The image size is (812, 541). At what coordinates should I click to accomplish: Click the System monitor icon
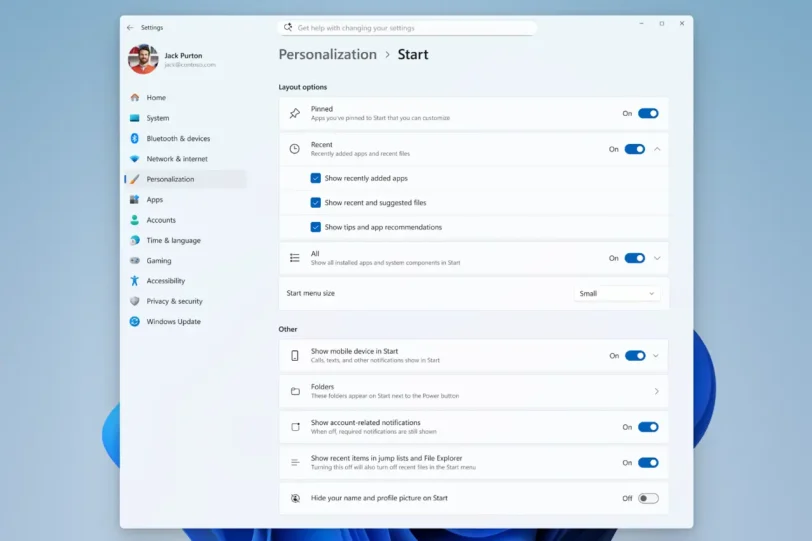pyautogui.click(x=135, y=118)
